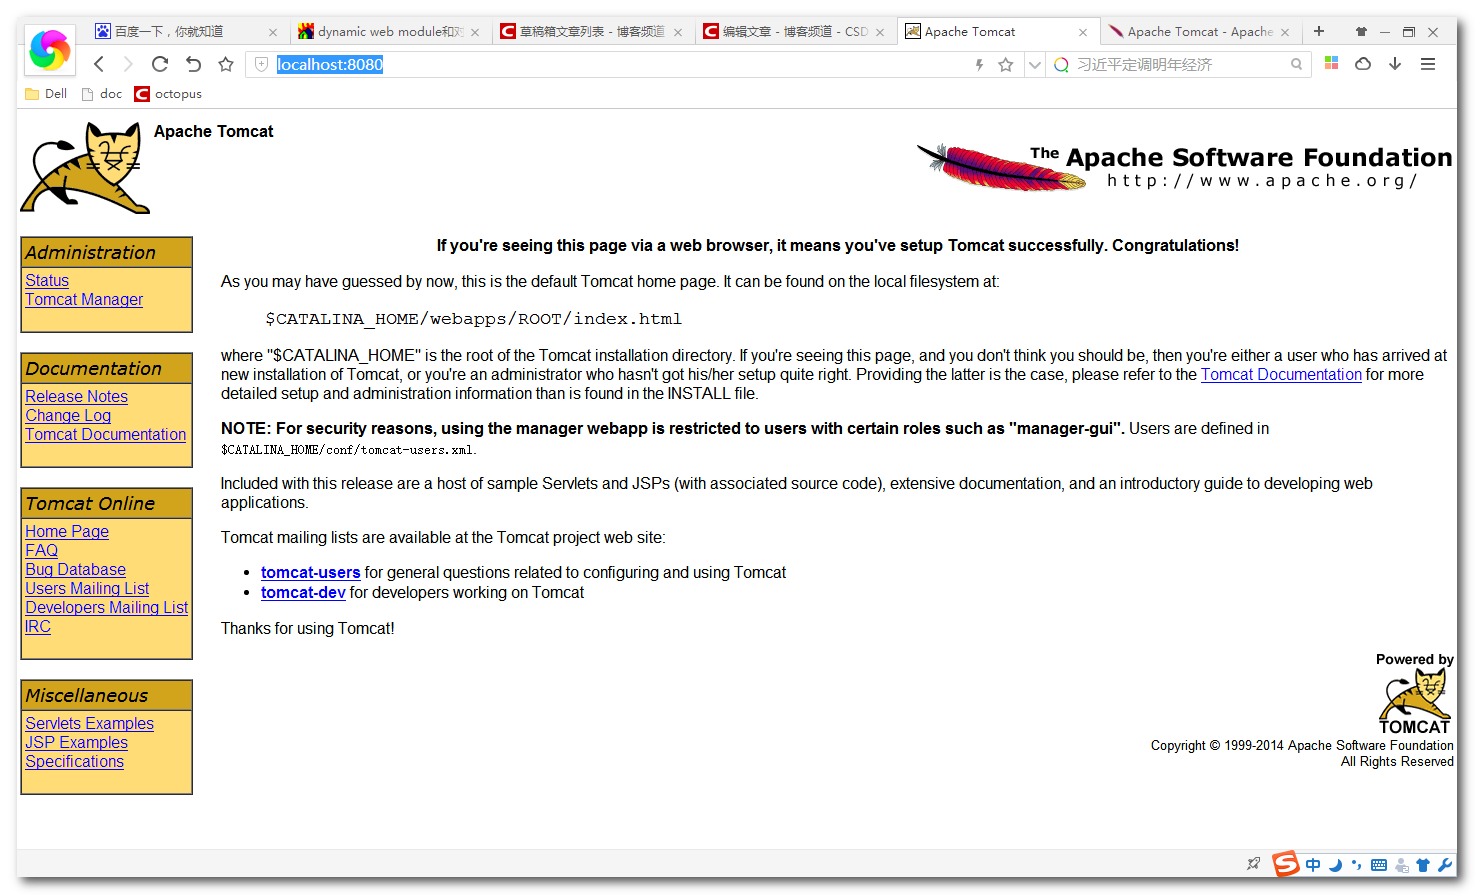Open the Users Mailing List link
Image resolution: width=1475 pixels, height=895 pixels.
(87, 588)
